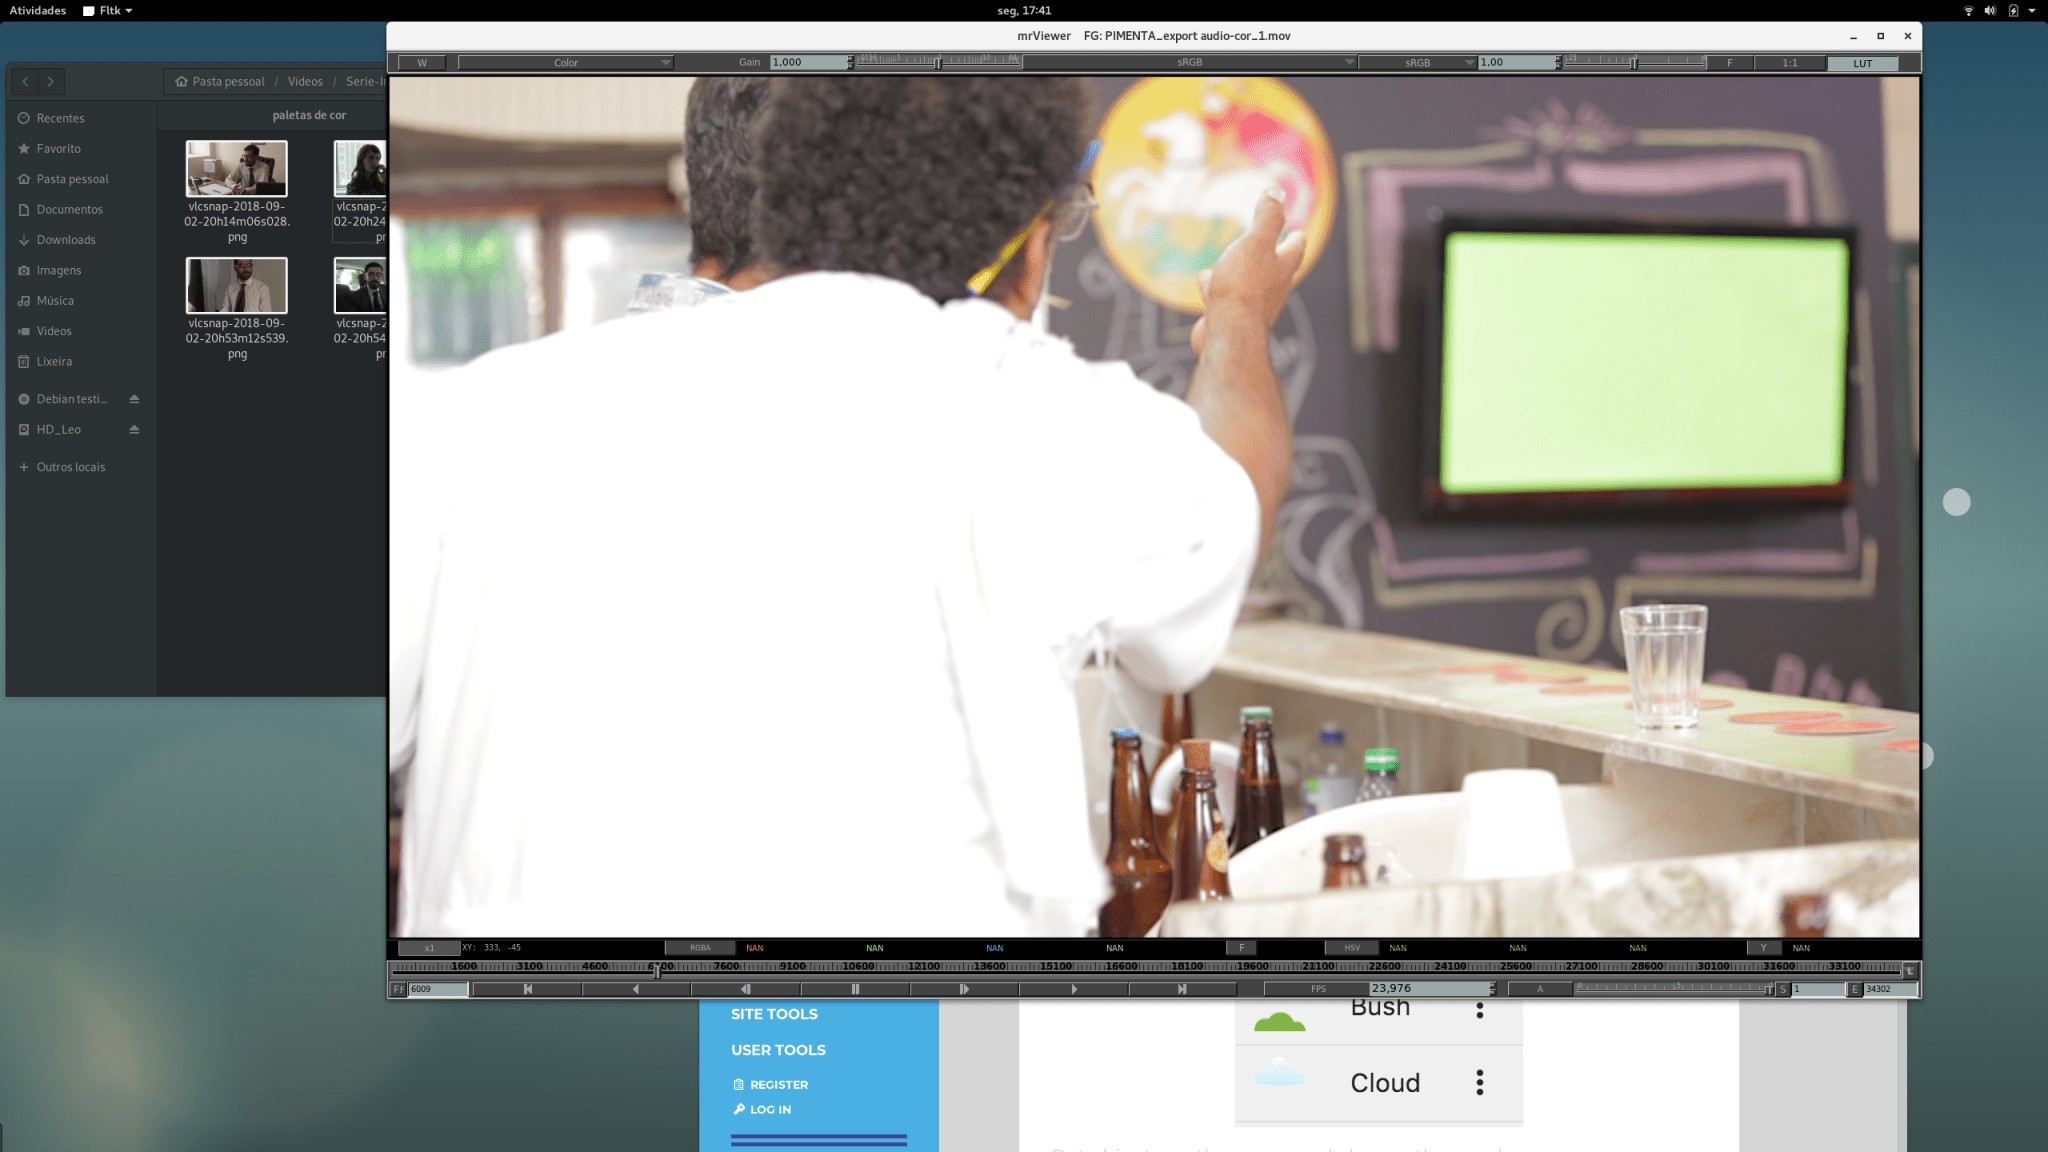The image size is (2048, 1152).
Task: Click LOG IN button in site tools
Action: tap(769, 1110)
